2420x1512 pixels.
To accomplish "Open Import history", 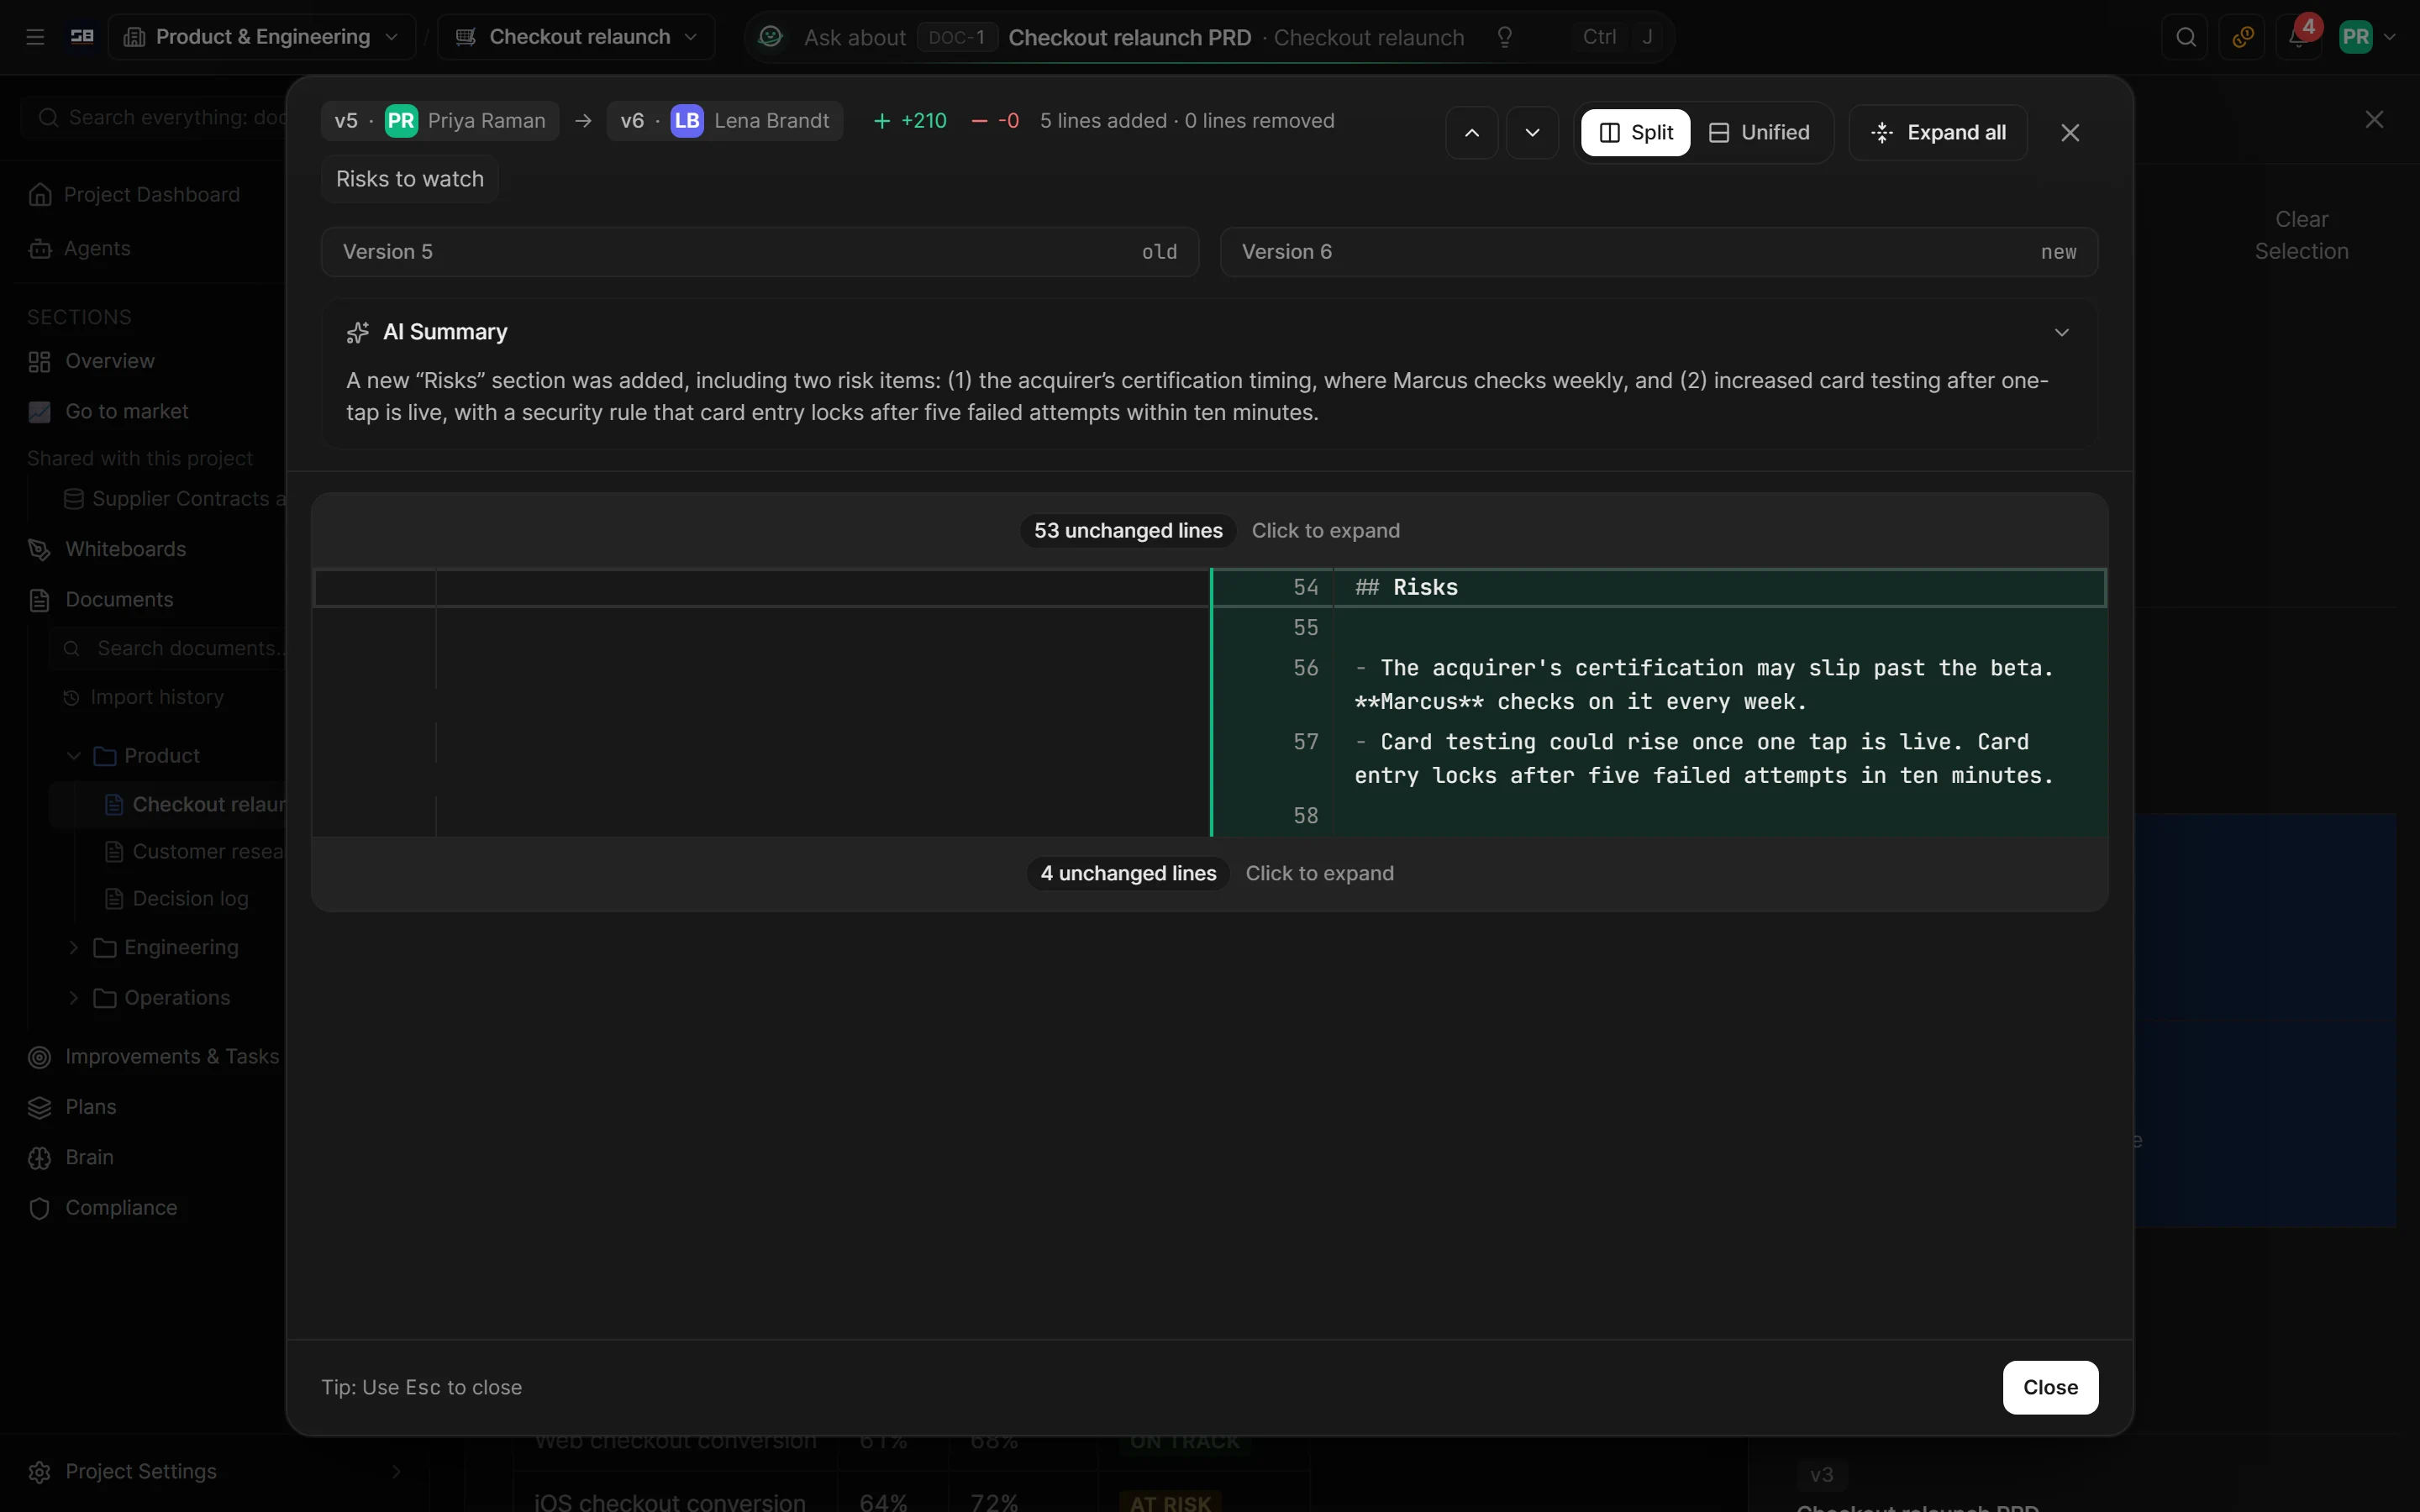I will click(156, 697).
